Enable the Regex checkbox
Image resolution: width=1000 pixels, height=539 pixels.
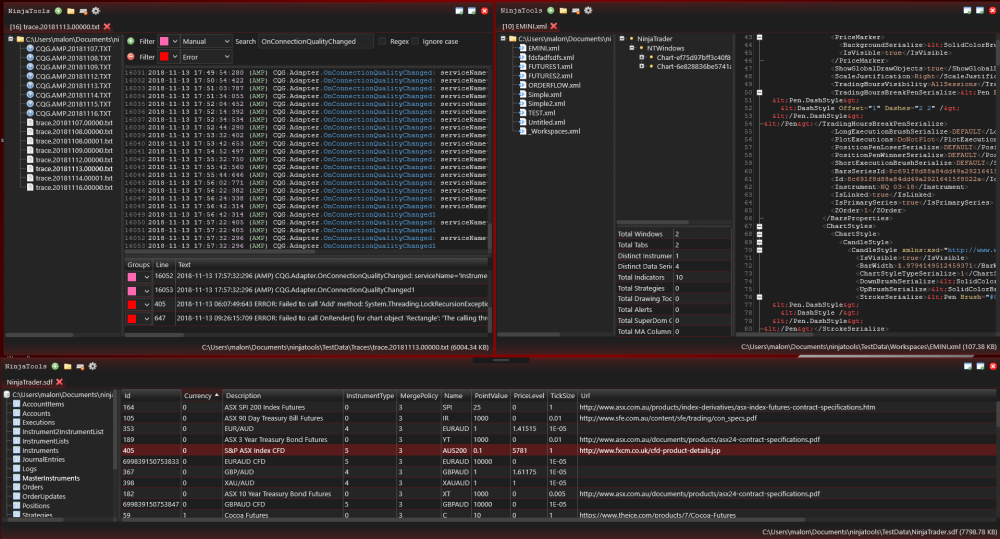pyautogui.click(x=382, y=42)
